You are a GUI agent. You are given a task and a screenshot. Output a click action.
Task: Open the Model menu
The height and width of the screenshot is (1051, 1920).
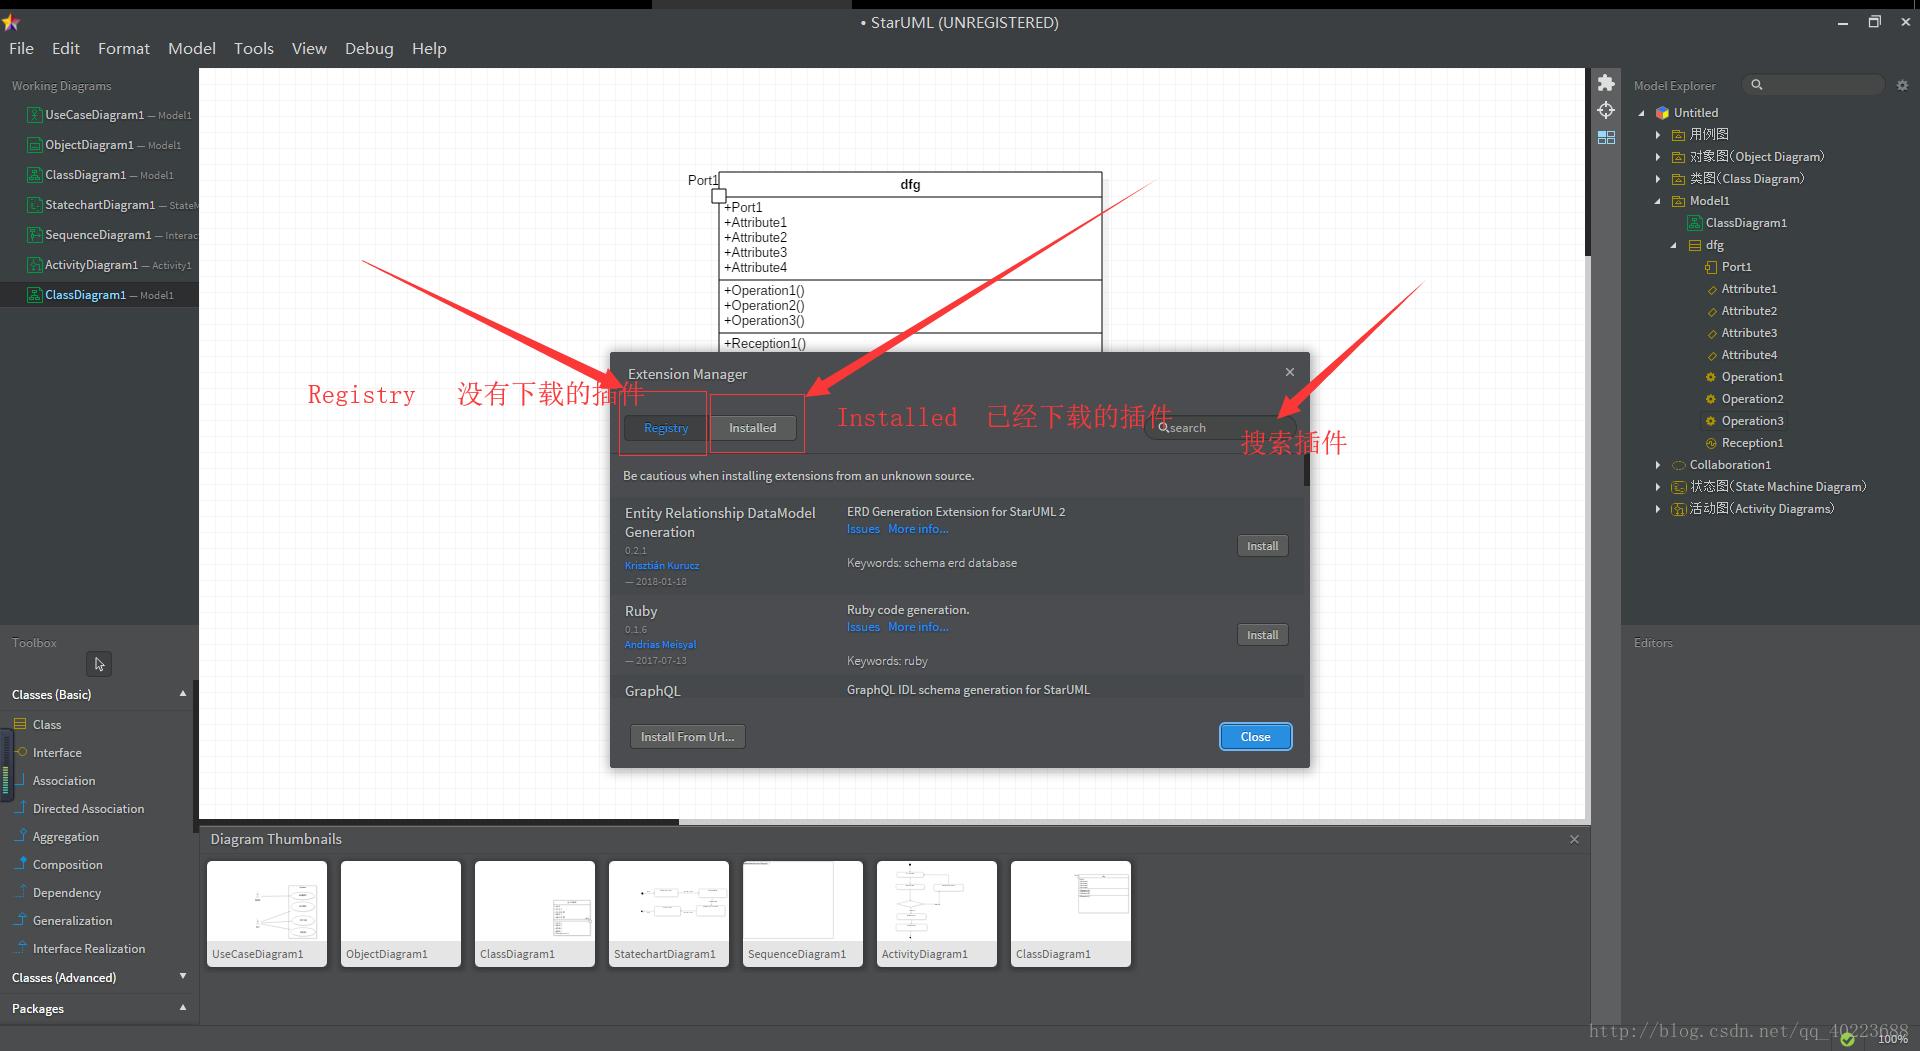(192, 48)
